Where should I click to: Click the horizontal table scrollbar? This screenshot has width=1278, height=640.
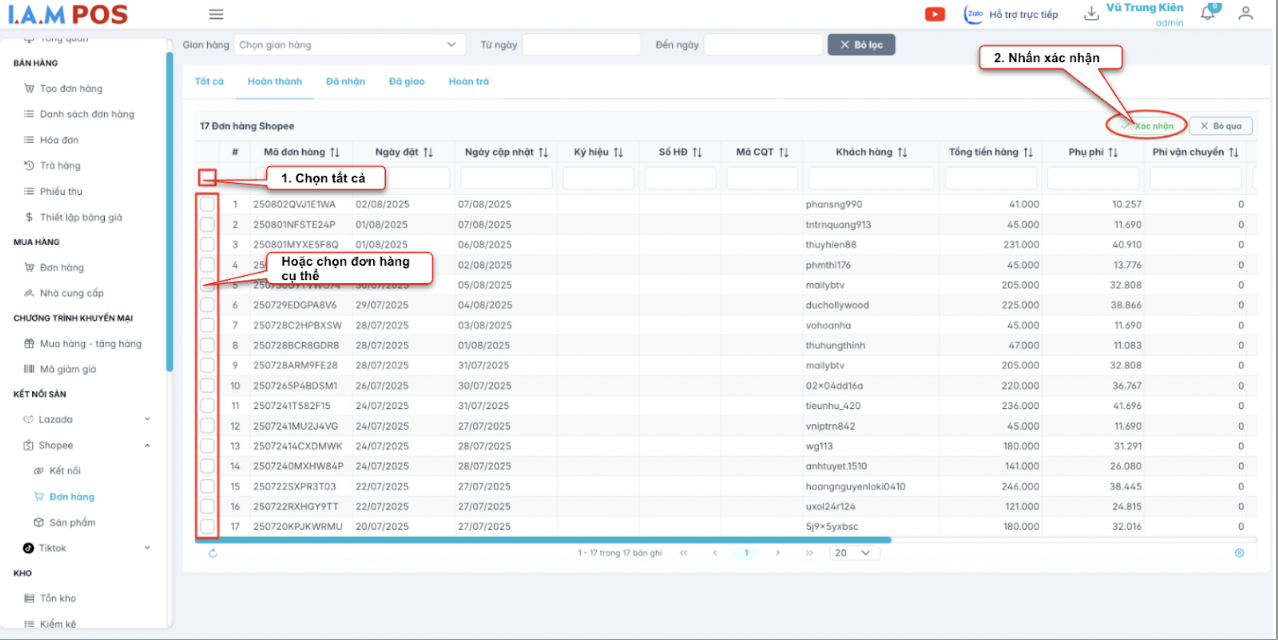coord(540,540)
